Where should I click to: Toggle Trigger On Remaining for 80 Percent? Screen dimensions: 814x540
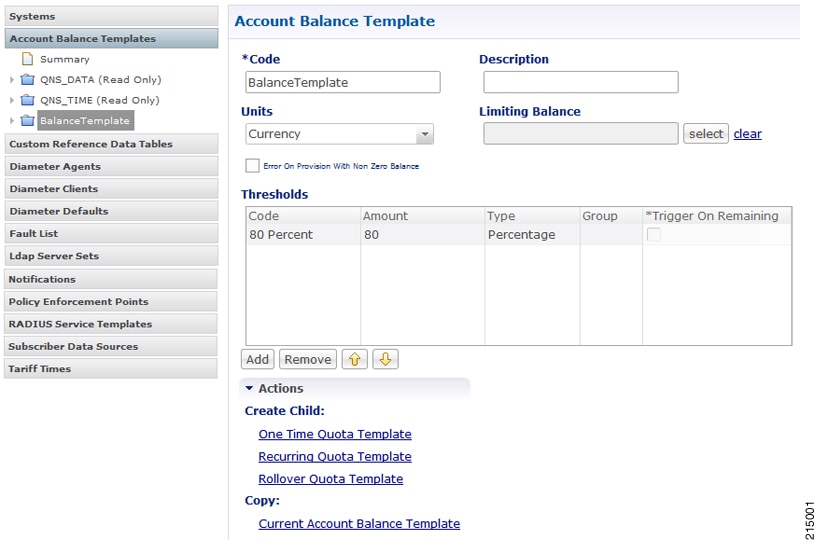654,235
